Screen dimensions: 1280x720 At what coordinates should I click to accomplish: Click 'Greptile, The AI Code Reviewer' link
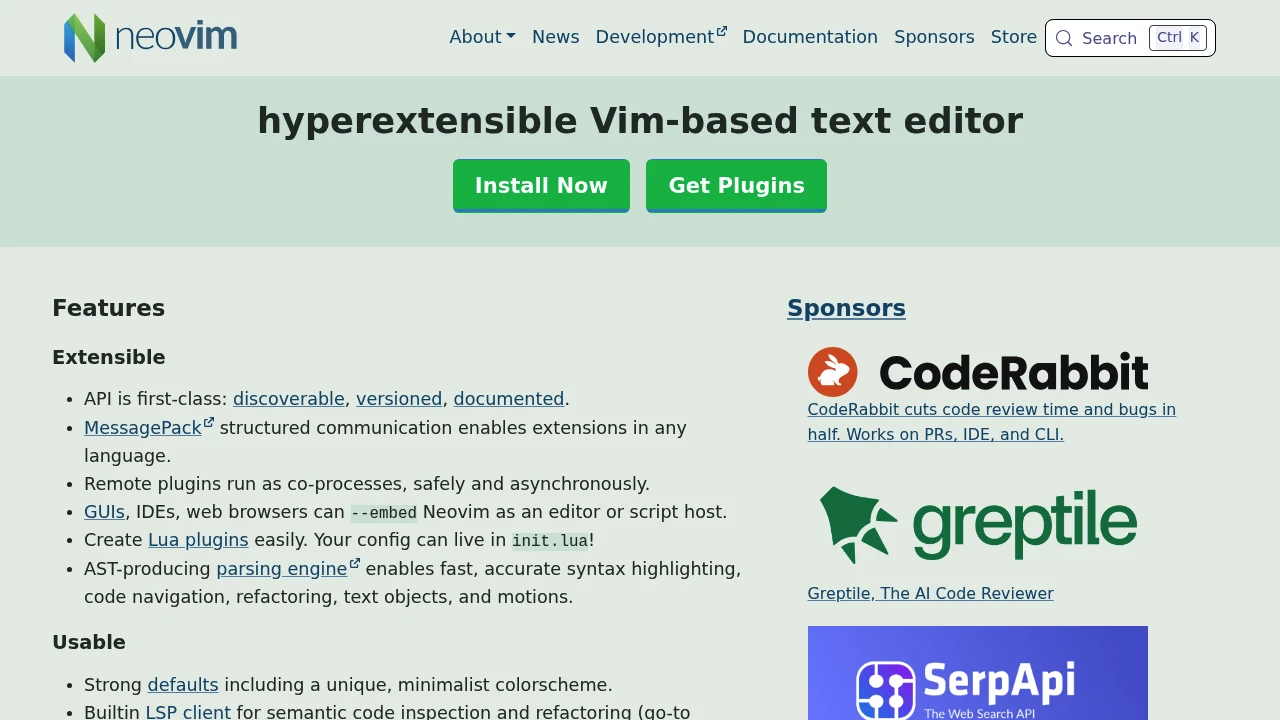pos(930,593)
